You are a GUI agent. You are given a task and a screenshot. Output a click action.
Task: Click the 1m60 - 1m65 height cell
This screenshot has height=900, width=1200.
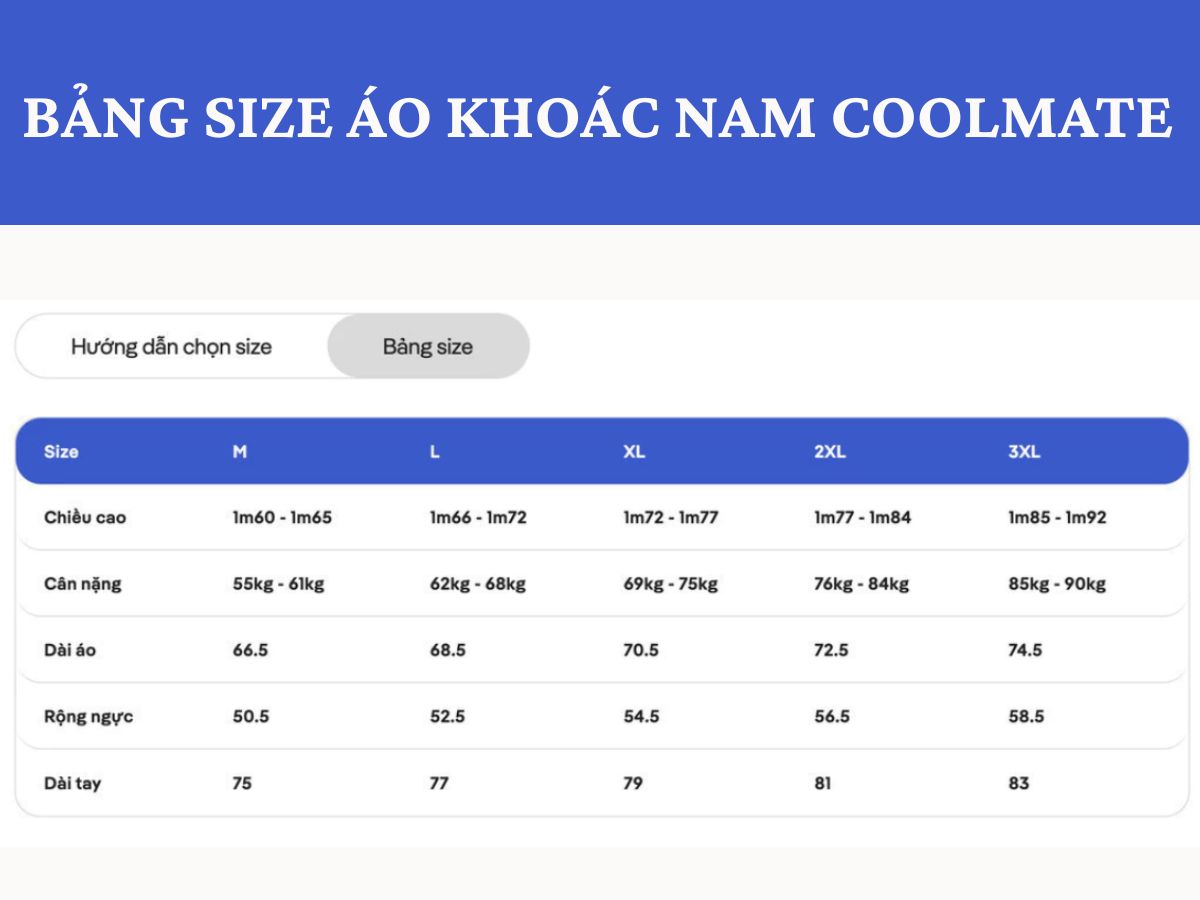[x=281, y=517]
